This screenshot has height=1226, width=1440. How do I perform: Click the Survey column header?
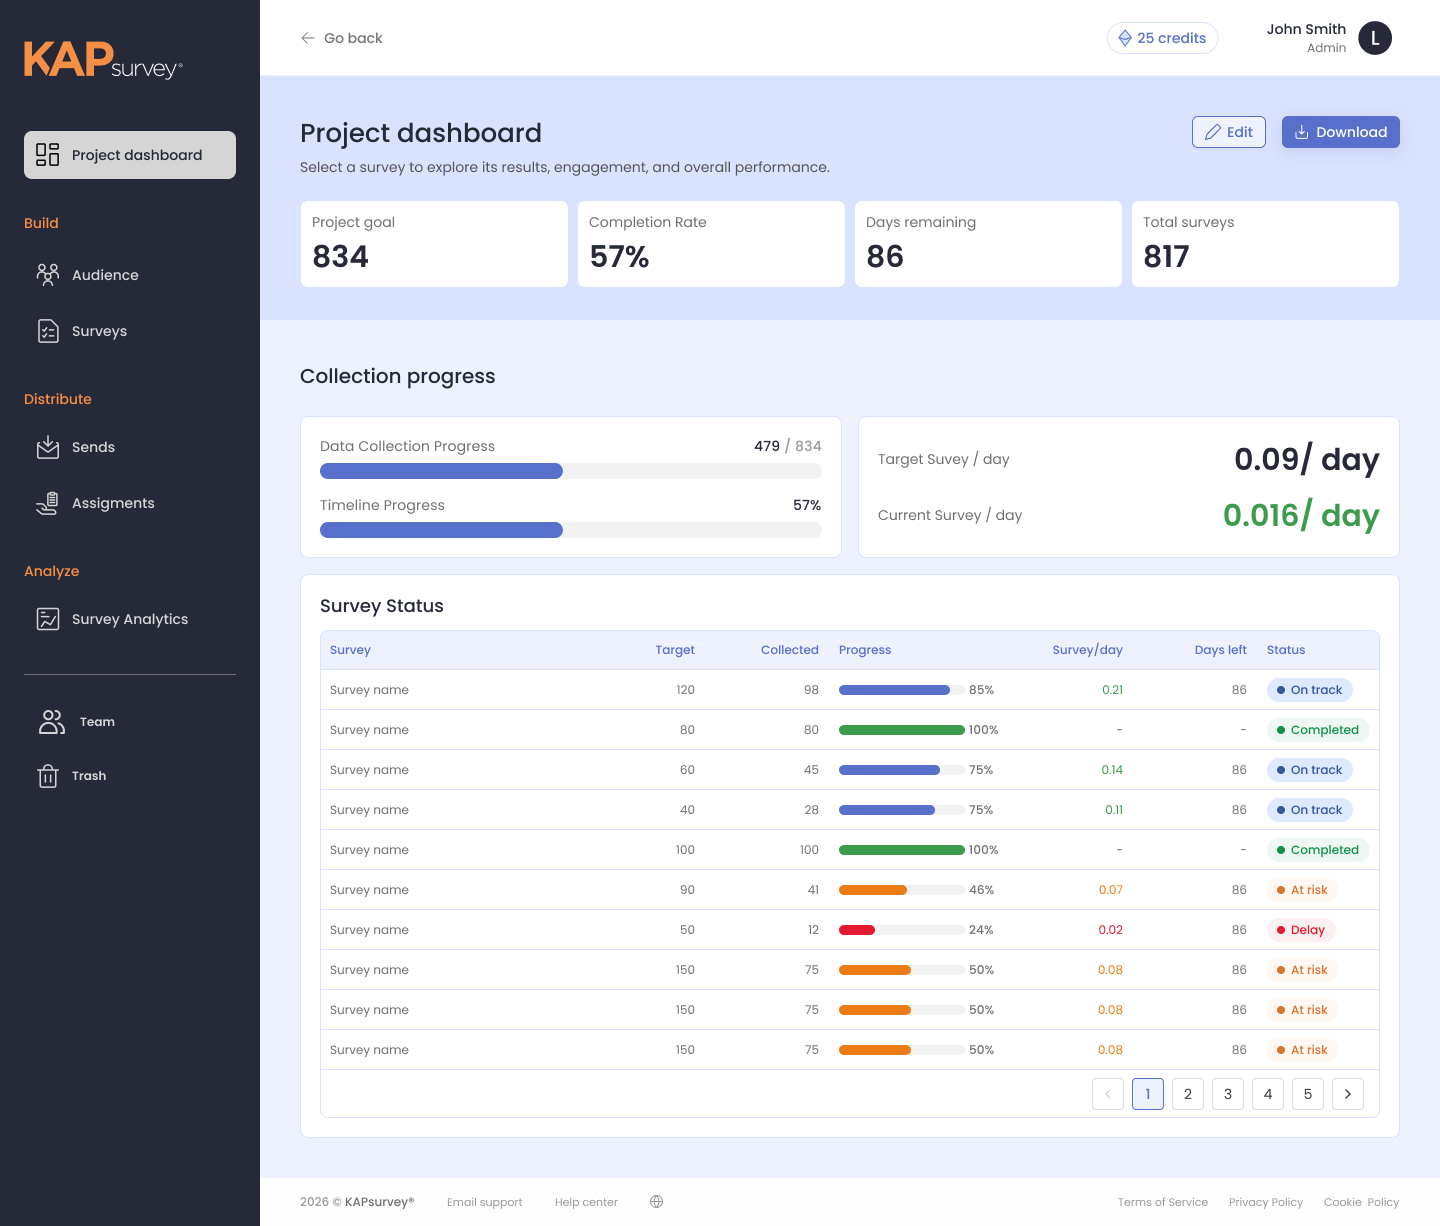350,650
